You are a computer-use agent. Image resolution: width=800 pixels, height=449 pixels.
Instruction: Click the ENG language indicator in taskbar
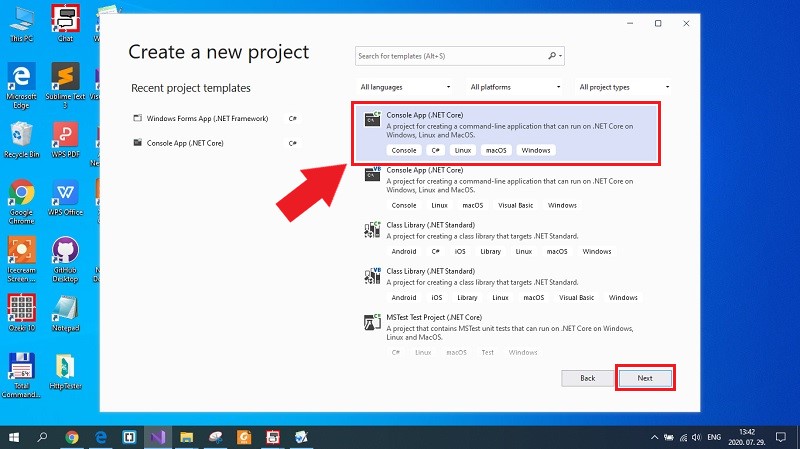[714, 437]
